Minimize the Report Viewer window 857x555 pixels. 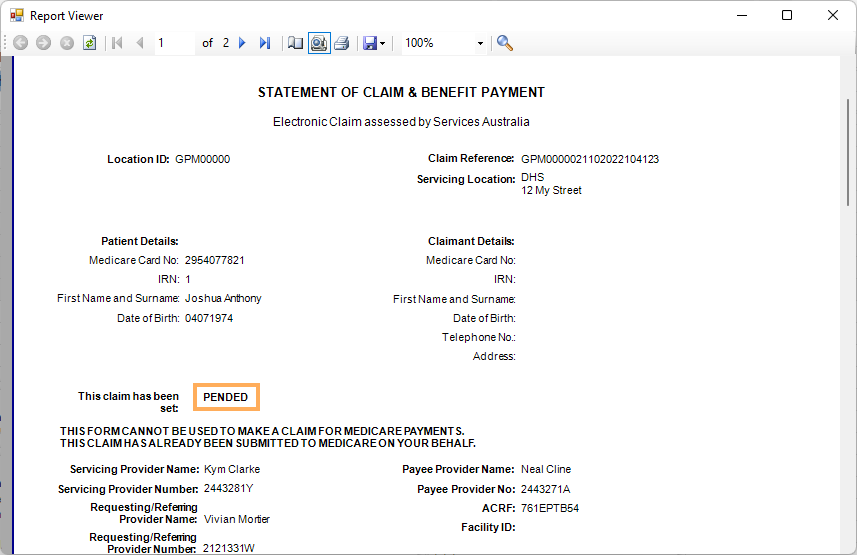pyautogui.click(x=742, y=15)
